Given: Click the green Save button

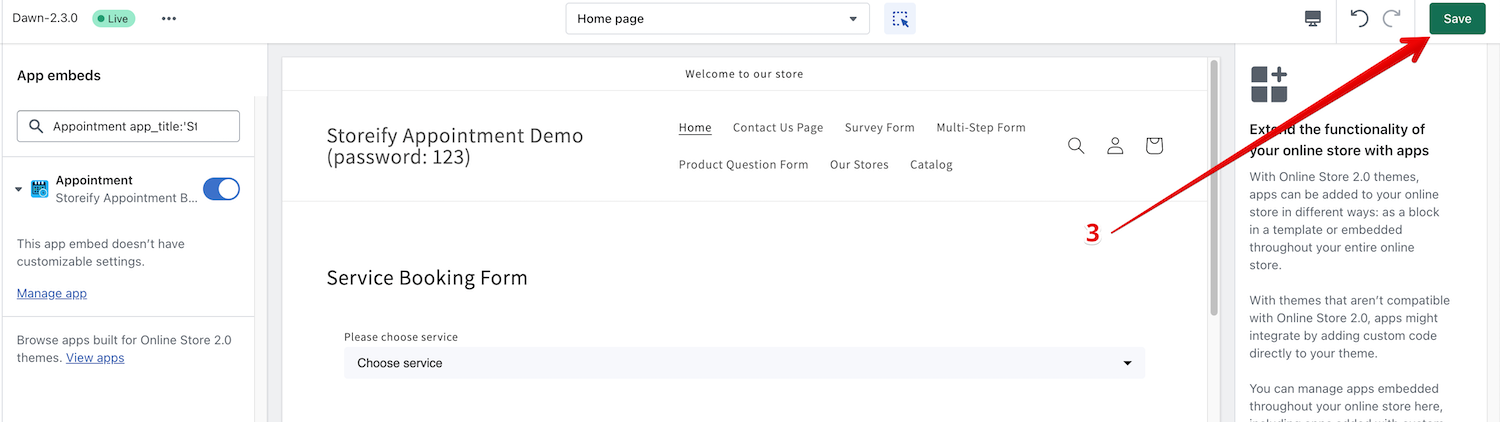Looking at the screenshot, I should [1457, 19].
